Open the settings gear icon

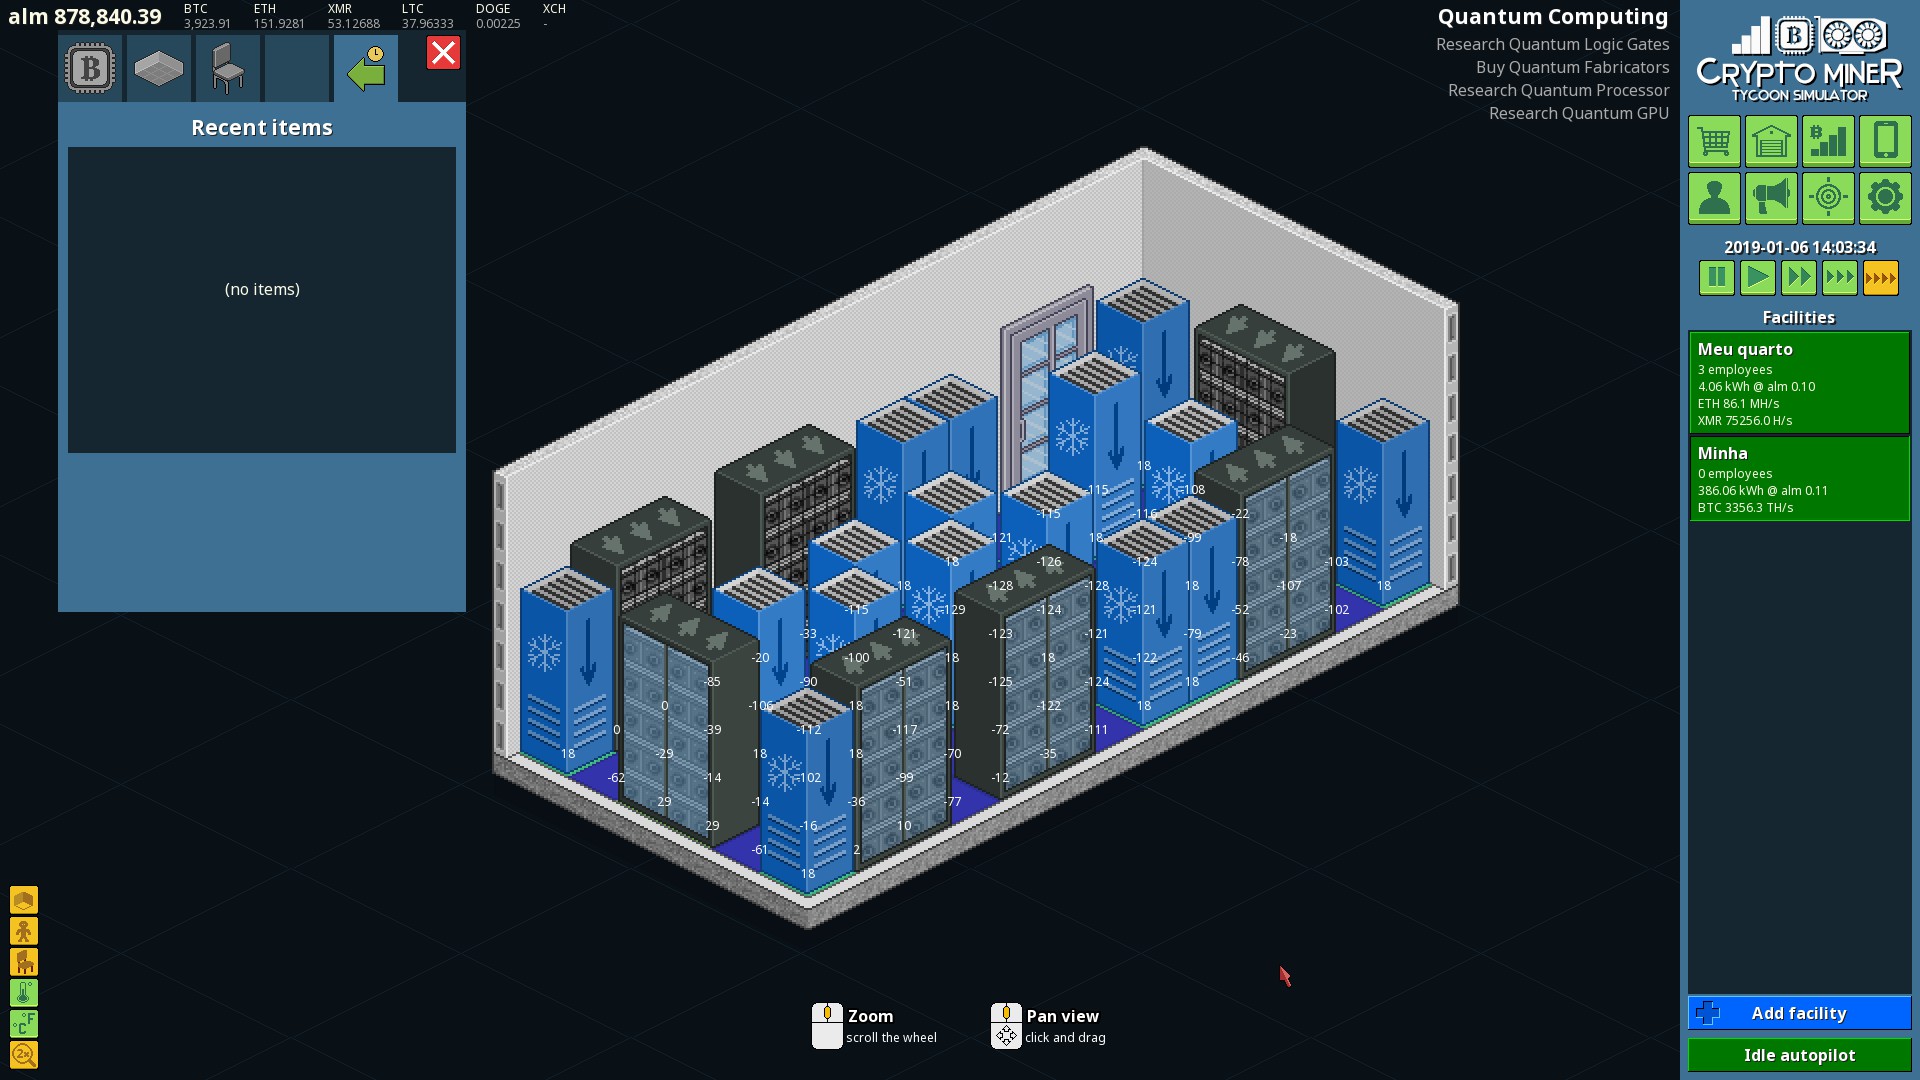click(1885, 198)
